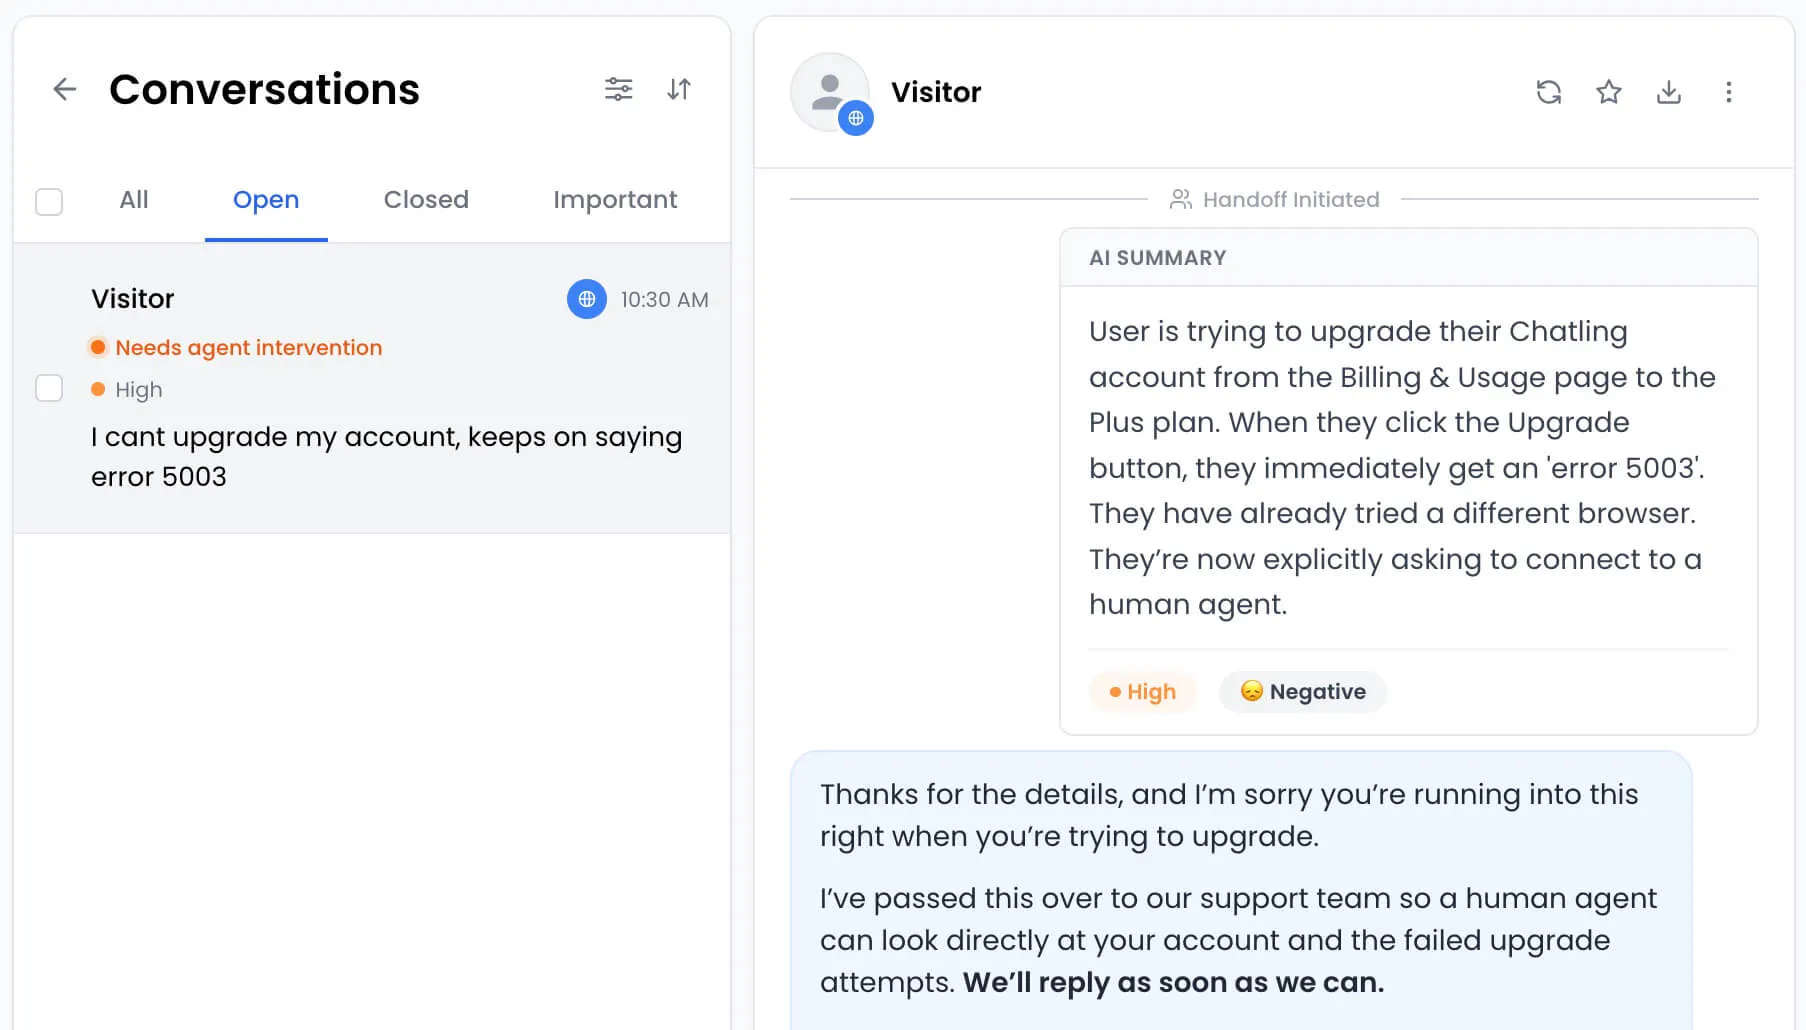Click the AI SUMMARY header
1806x1030 pixels.
coord(1157,258)
